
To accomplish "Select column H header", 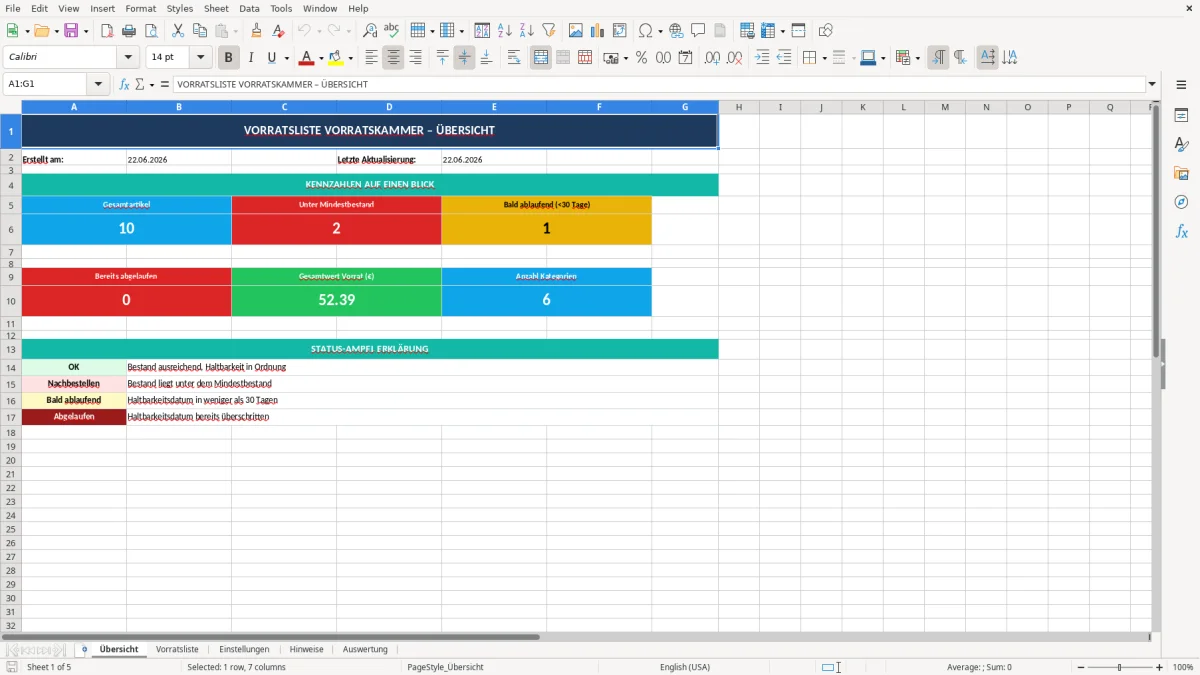I will tap(738, 107).
